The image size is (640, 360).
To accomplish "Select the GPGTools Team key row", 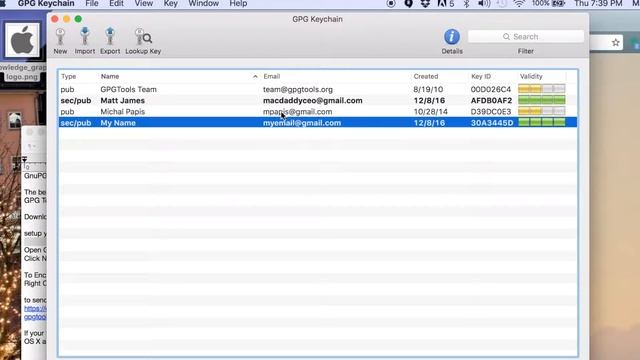I will 318,89.
